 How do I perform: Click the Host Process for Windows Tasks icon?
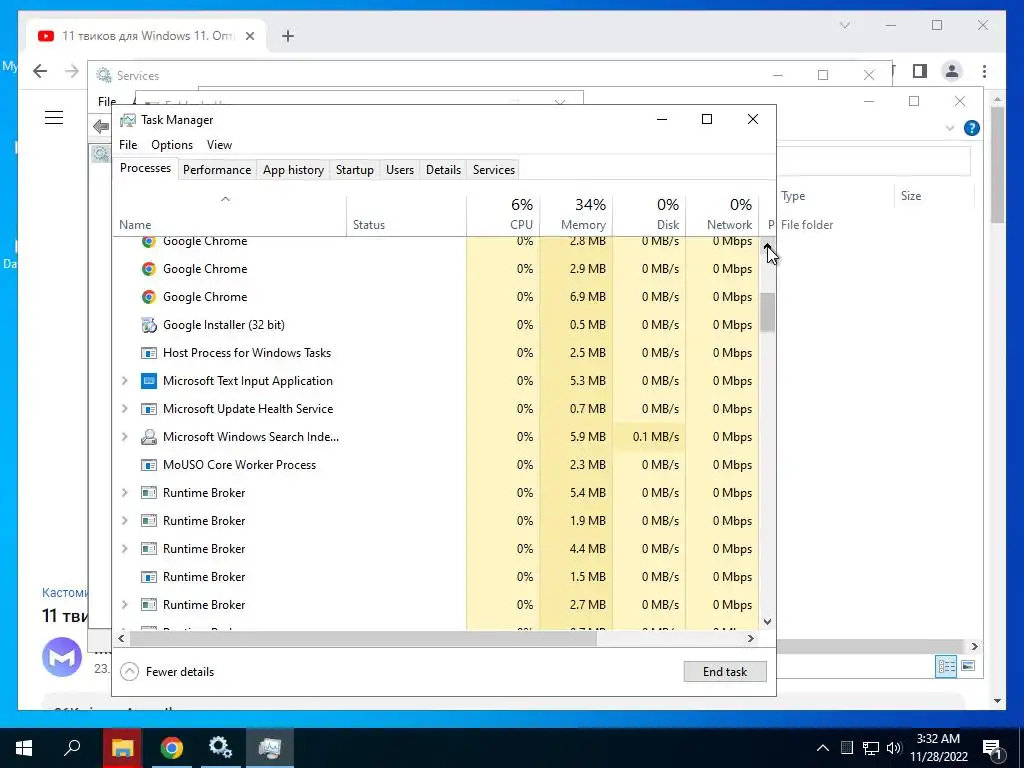click(x=149, y=353)
